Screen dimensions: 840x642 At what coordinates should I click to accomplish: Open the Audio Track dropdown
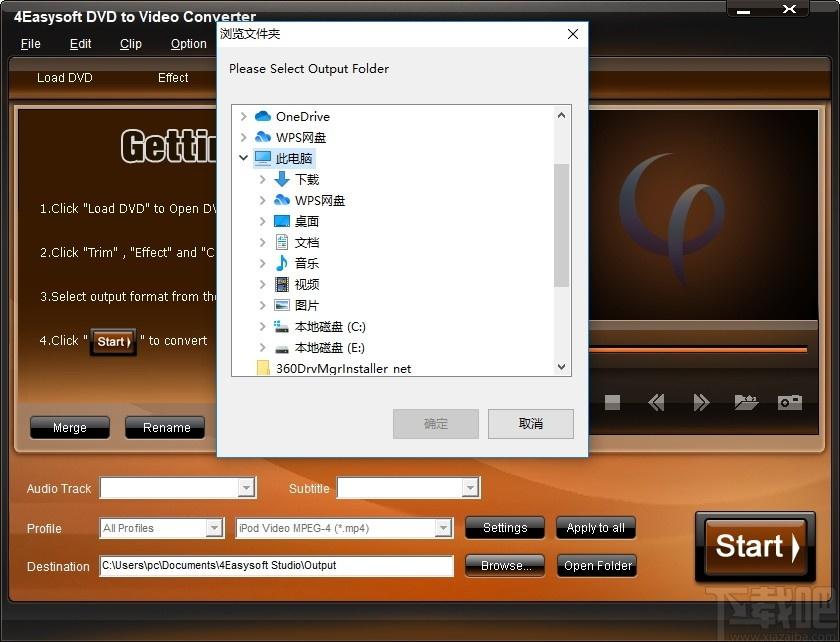(x=246, y=488)
